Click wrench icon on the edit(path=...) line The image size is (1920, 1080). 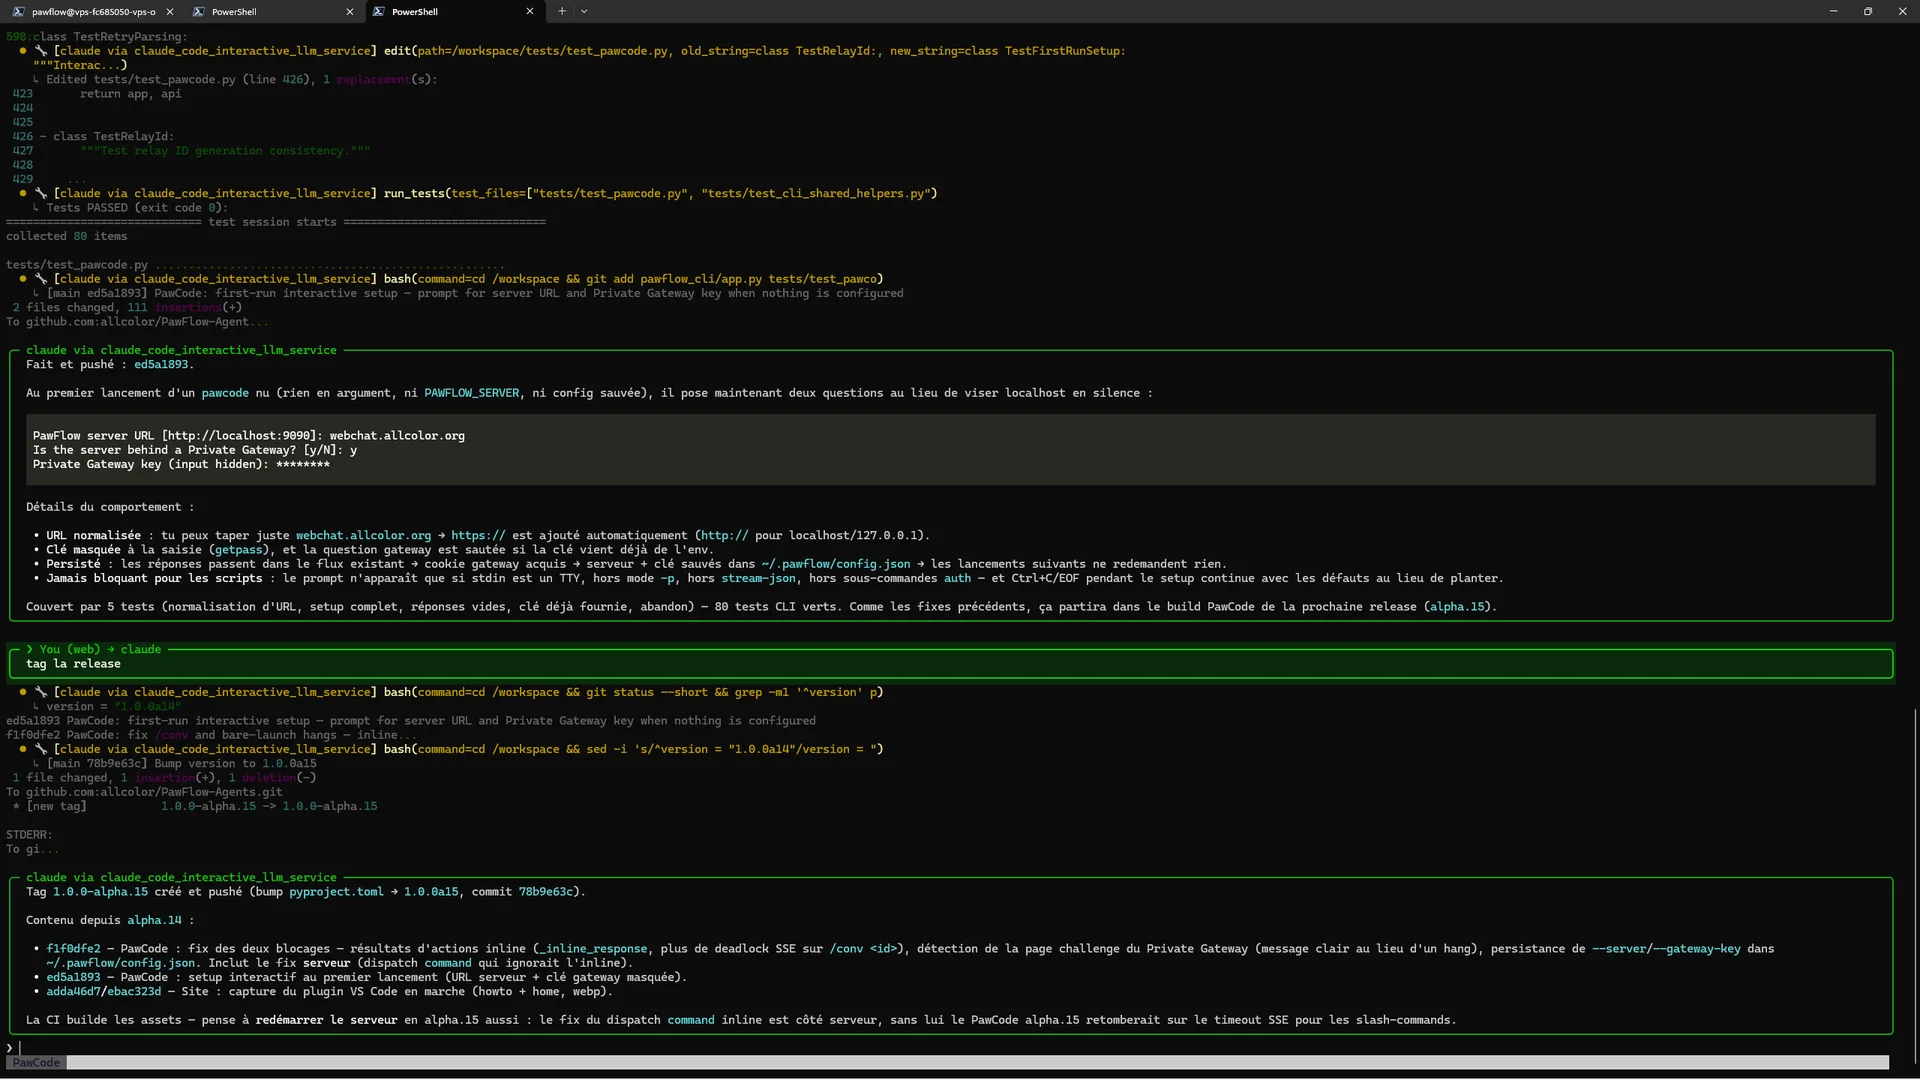coord(41,51)
